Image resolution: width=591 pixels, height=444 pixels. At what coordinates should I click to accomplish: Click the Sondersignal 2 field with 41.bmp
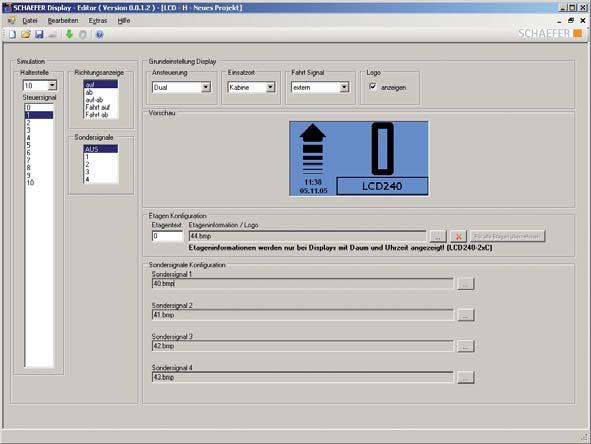pyautogui.click(x=302, y=315)
